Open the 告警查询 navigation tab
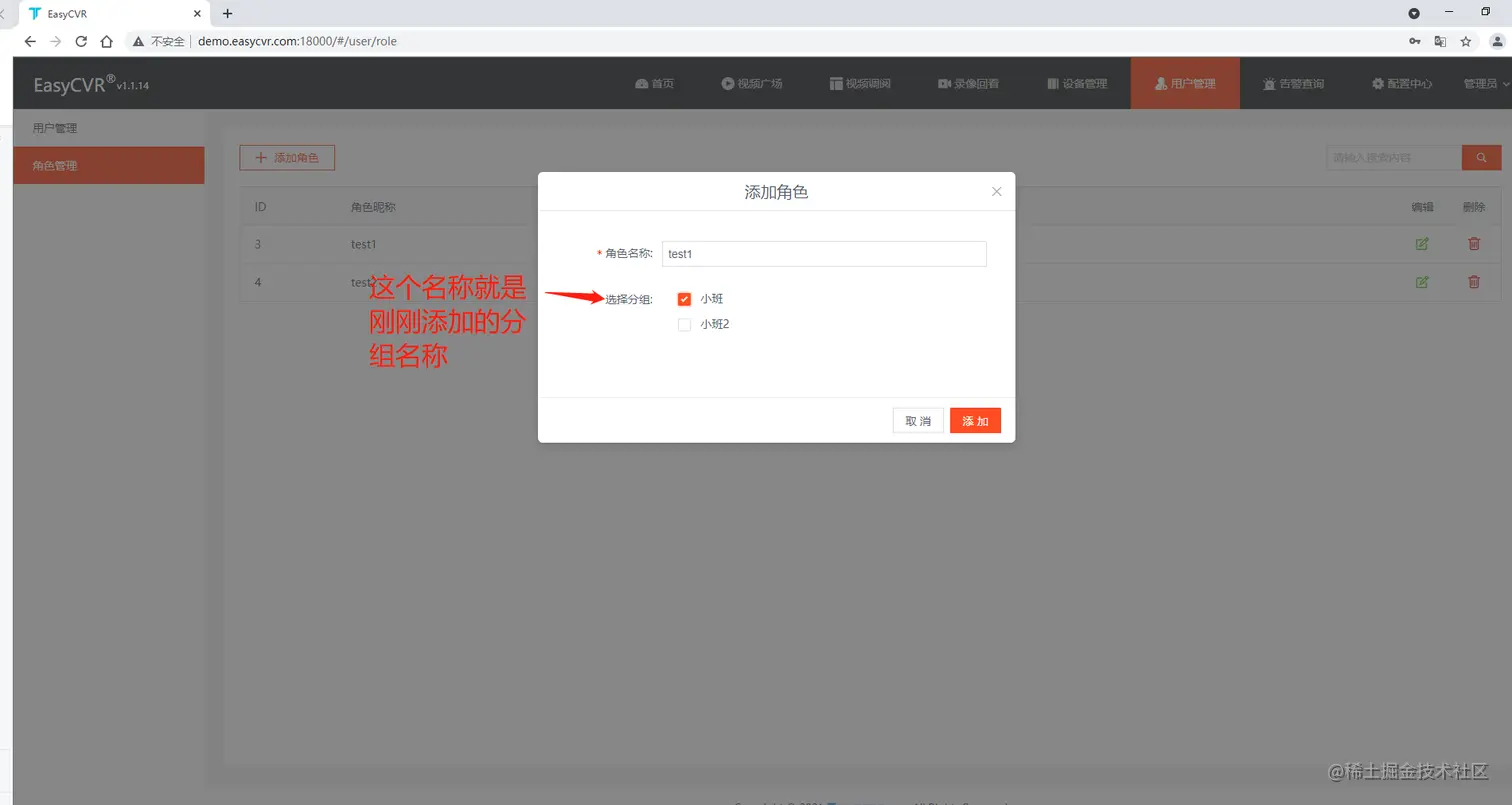The width and height of the screenshot is (1512, 805). tap(1293, 84)
